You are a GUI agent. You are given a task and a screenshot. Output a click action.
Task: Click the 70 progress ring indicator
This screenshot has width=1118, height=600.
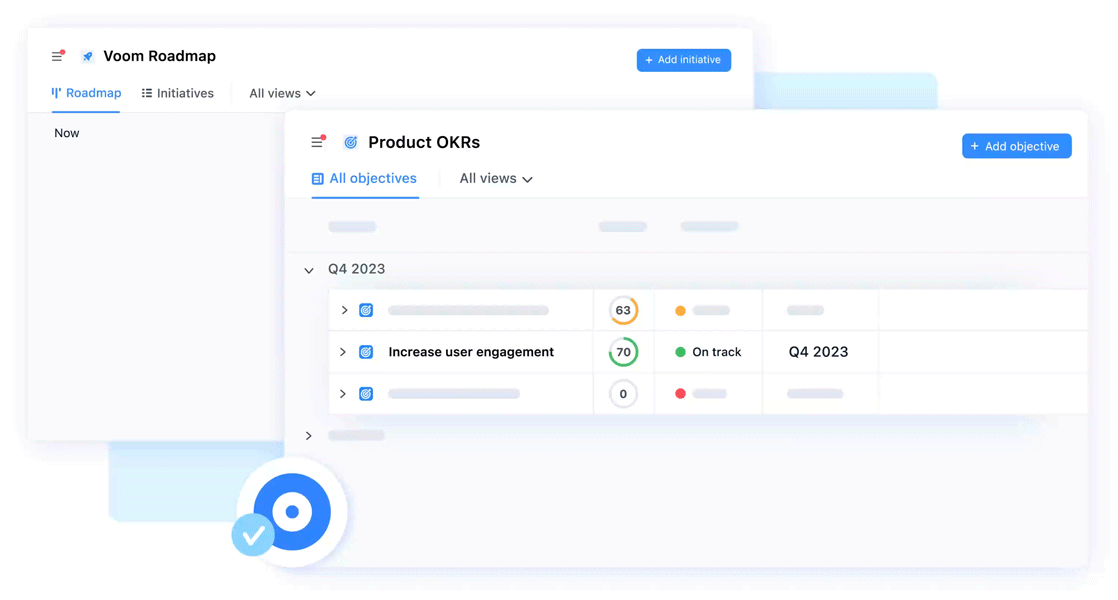[623, 352]
